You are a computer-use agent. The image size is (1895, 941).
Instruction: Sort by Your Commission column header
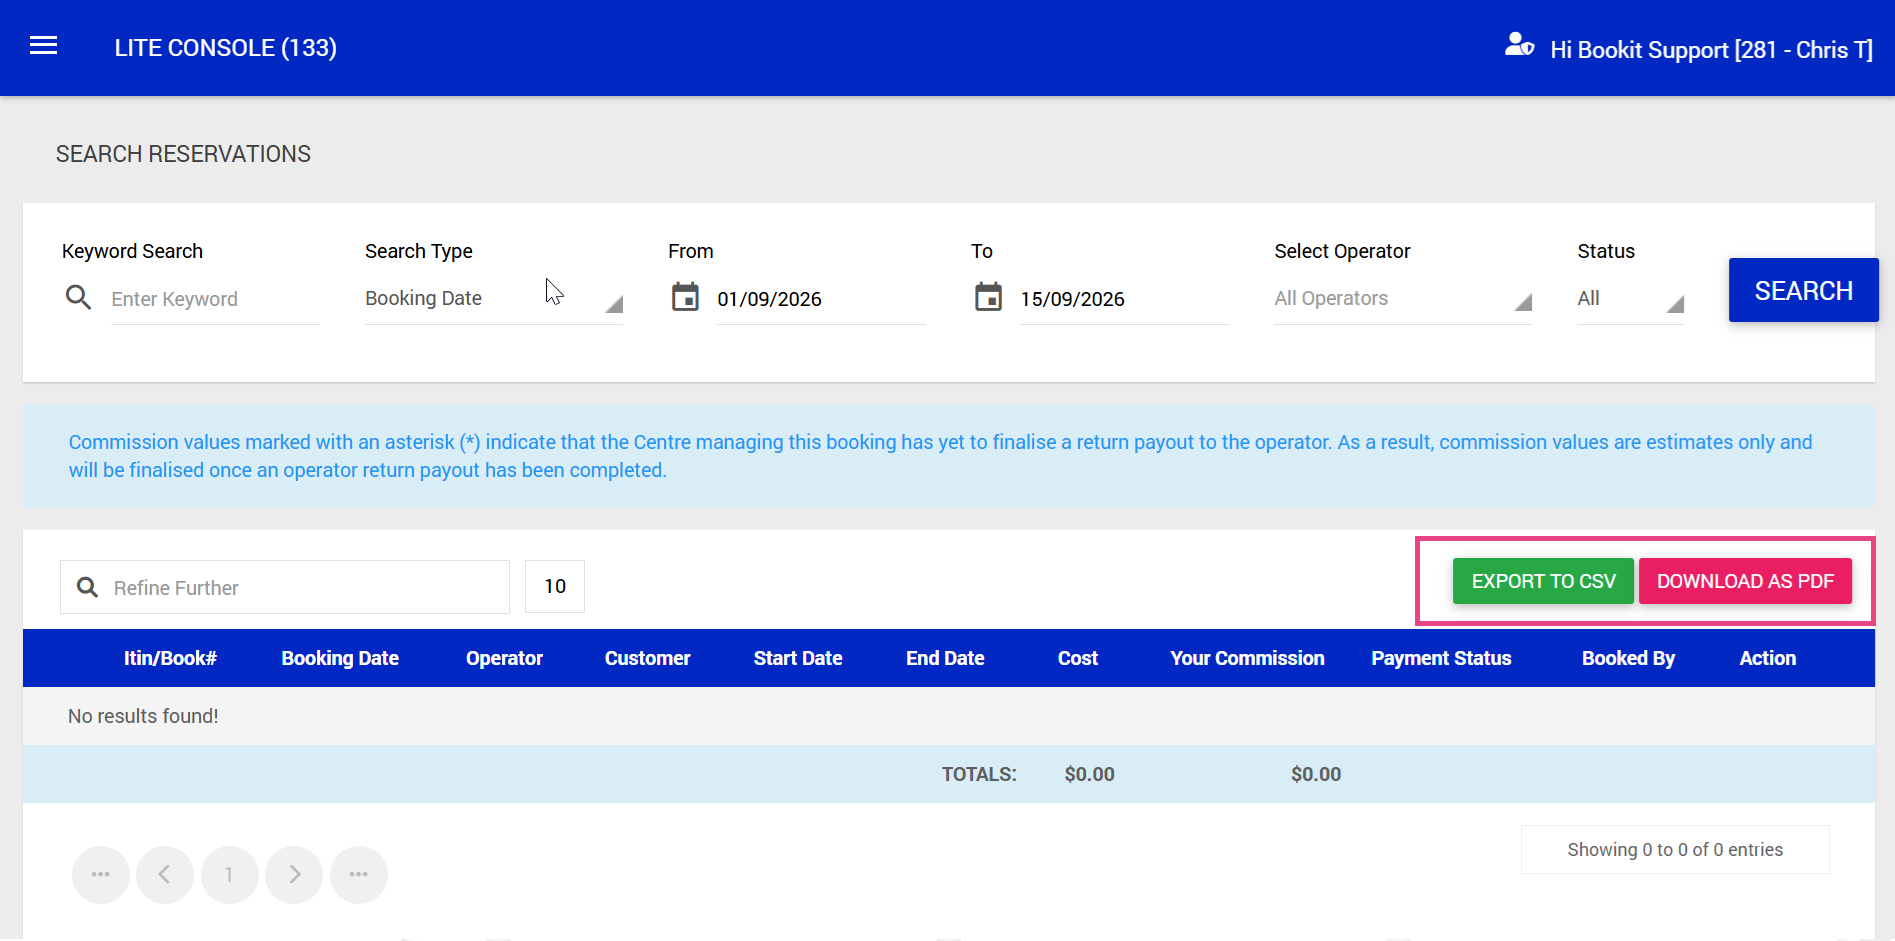pos(1247,658)
